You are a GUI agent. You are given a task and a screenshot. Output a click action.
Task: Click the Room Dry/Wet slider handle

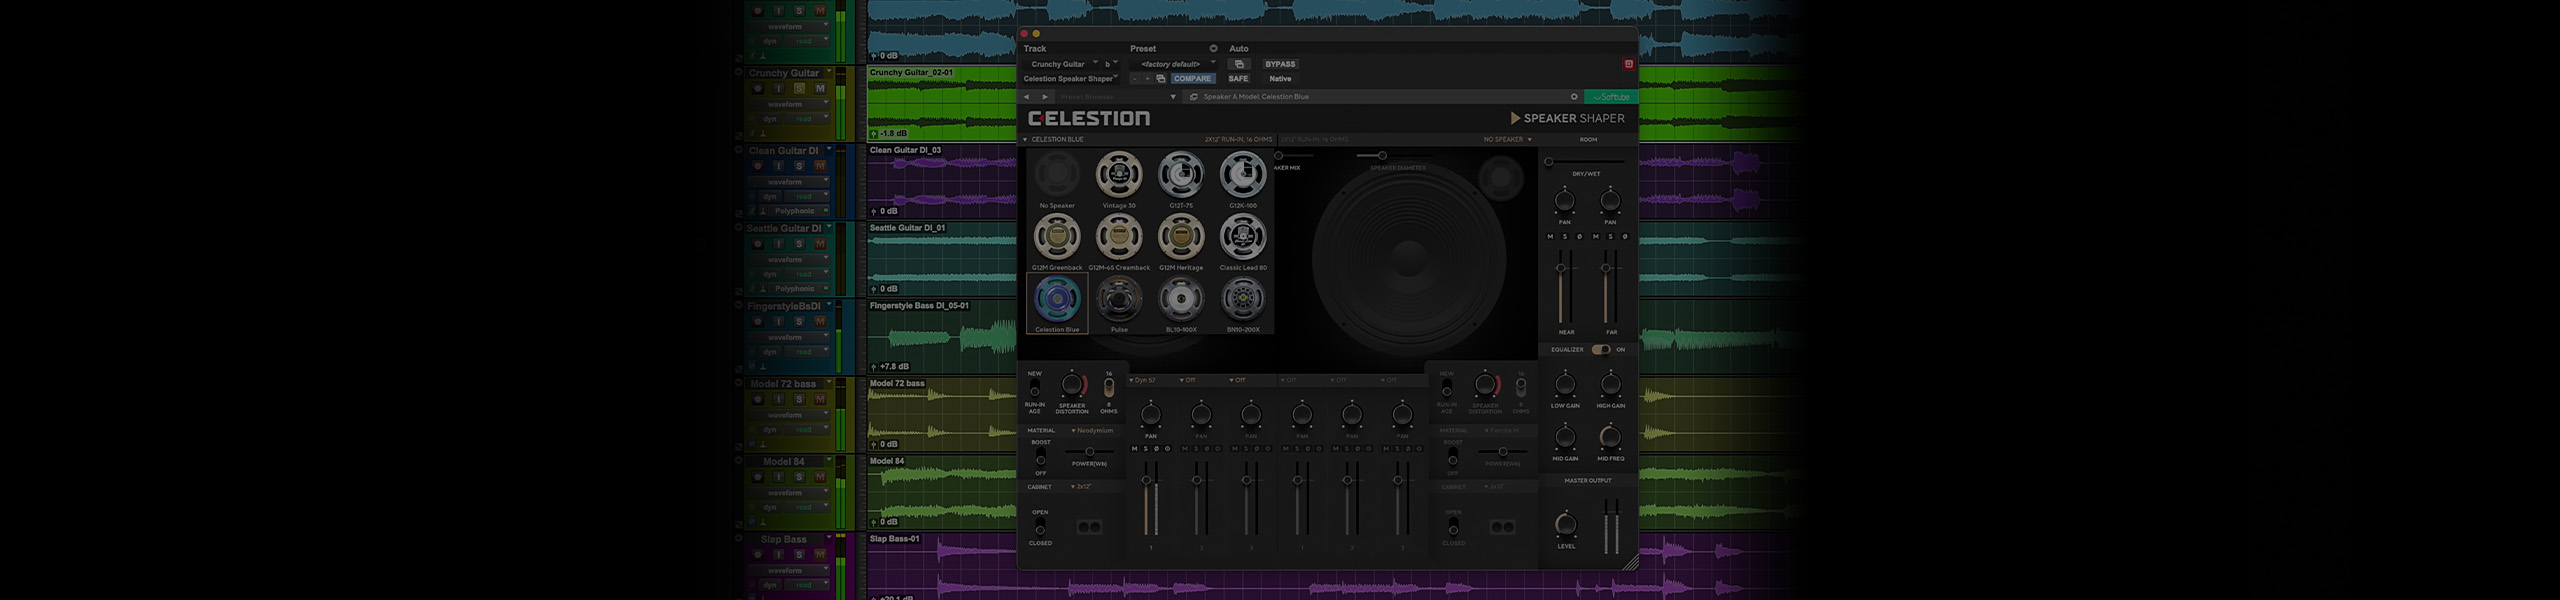coord(1549,162)
